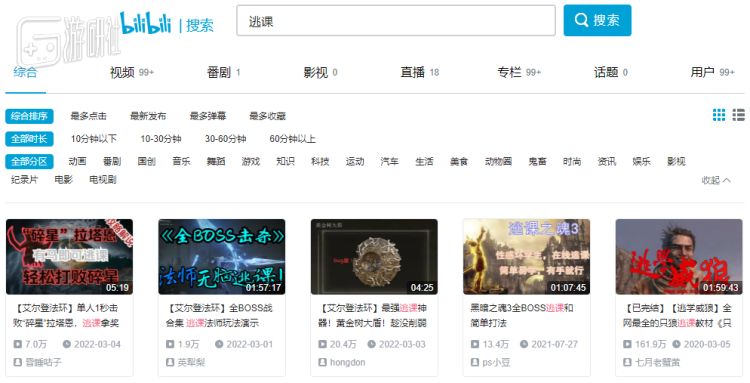Click play count icon beside 161.9万
Screen dimensions: 750x383
pos(627,344)
